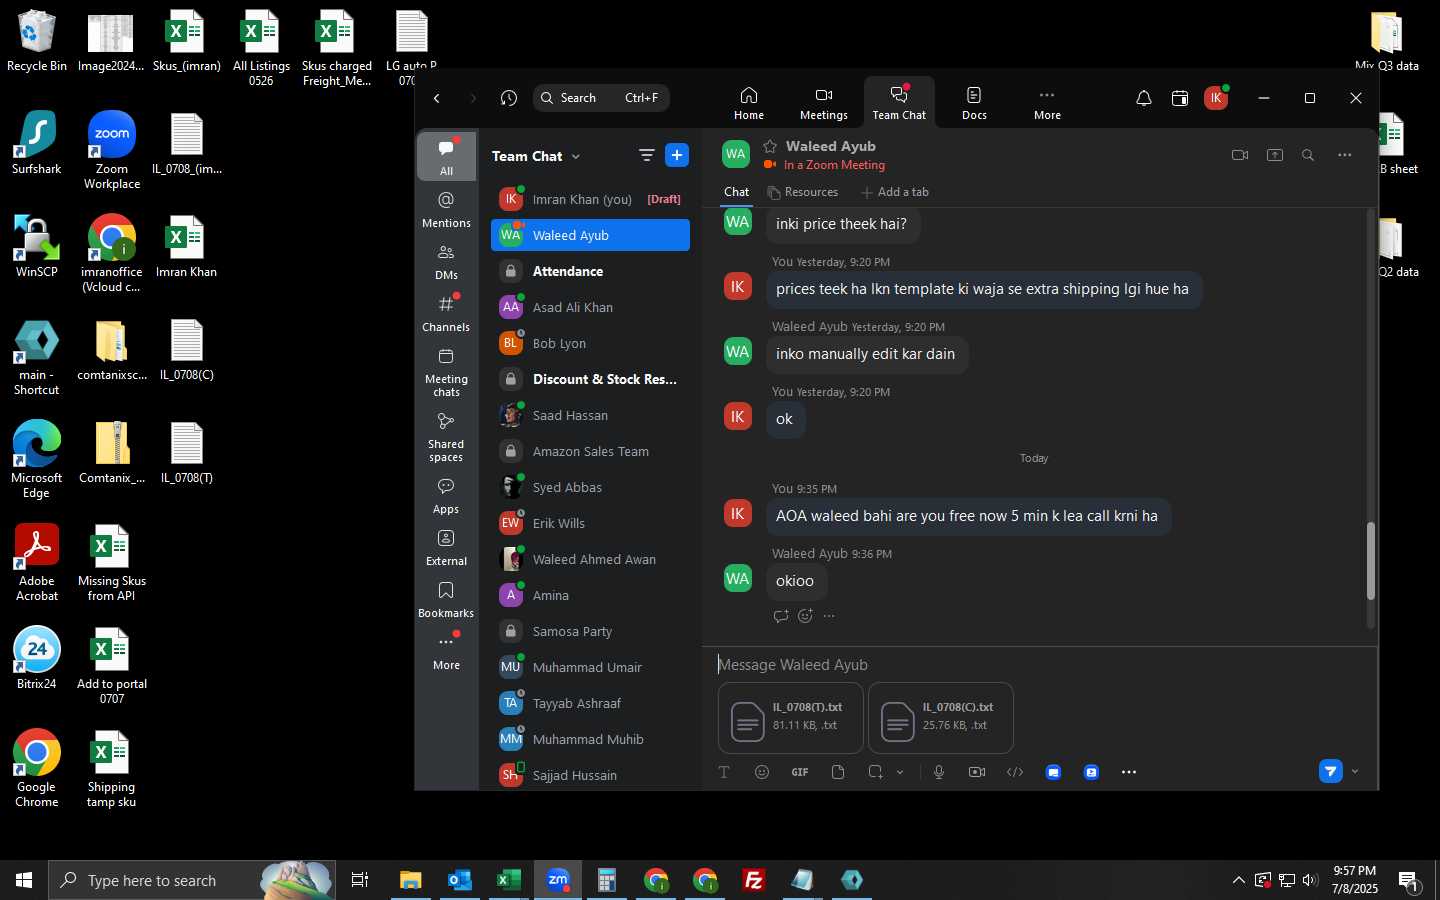
Task: Toggle text formatting options
Action: (x=724, y=772)
